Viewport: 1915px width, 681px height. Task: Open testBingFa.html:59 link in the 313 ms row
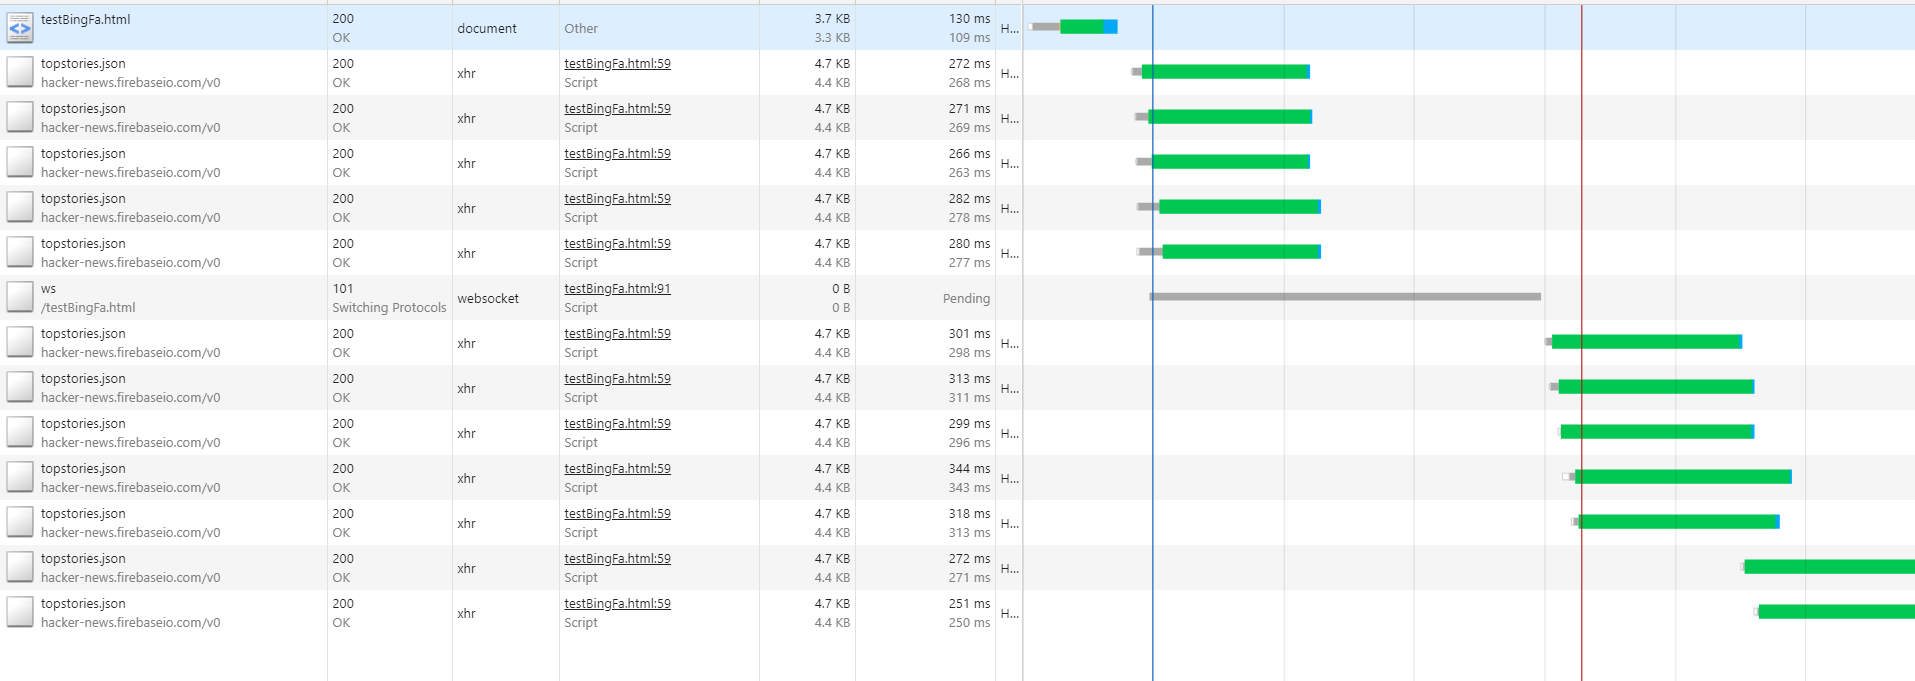(617, 379)
